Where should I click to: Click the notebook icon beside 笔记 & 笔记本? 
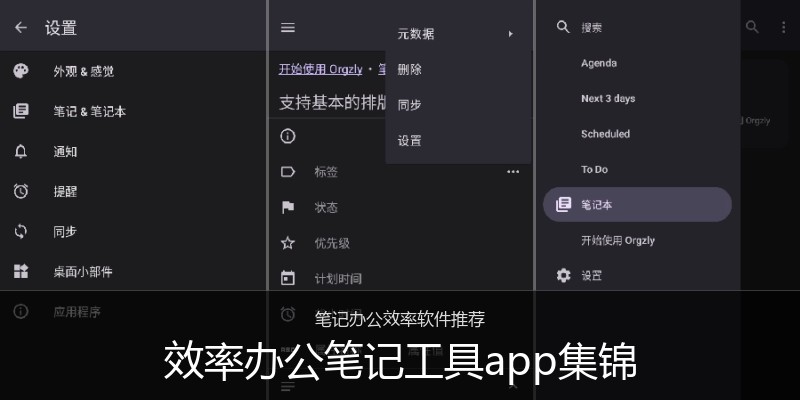[21, 111]
